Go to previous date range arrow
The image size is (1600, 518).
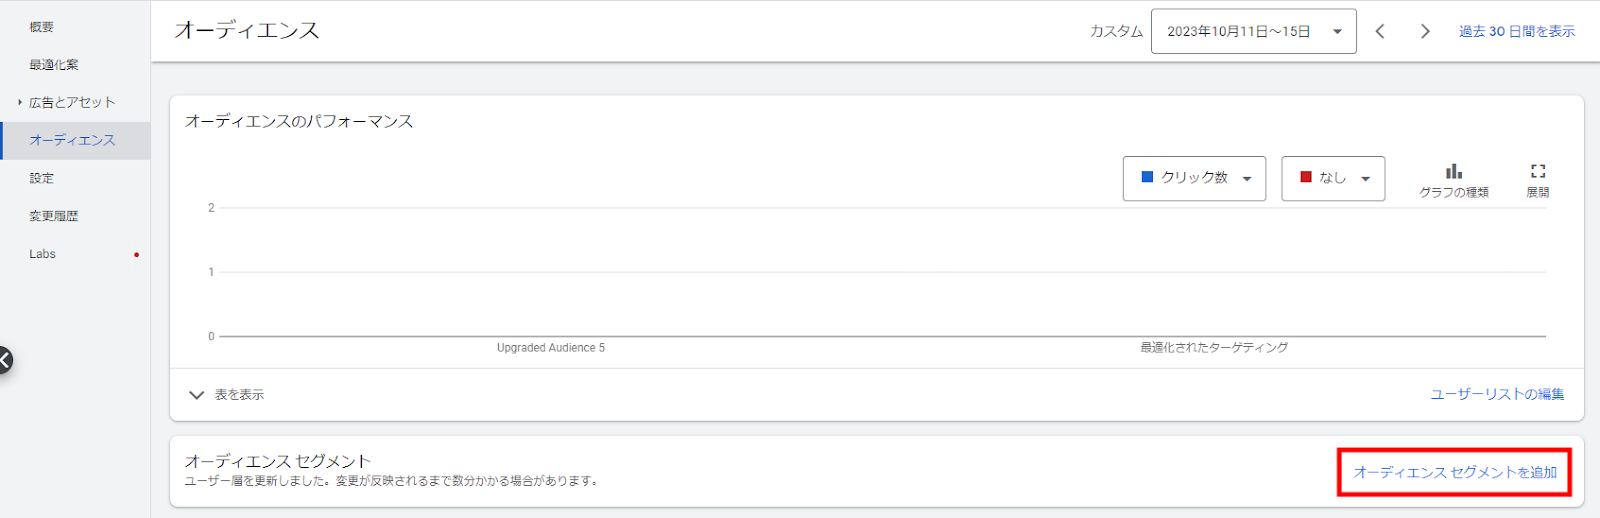tap(1380, 31)
